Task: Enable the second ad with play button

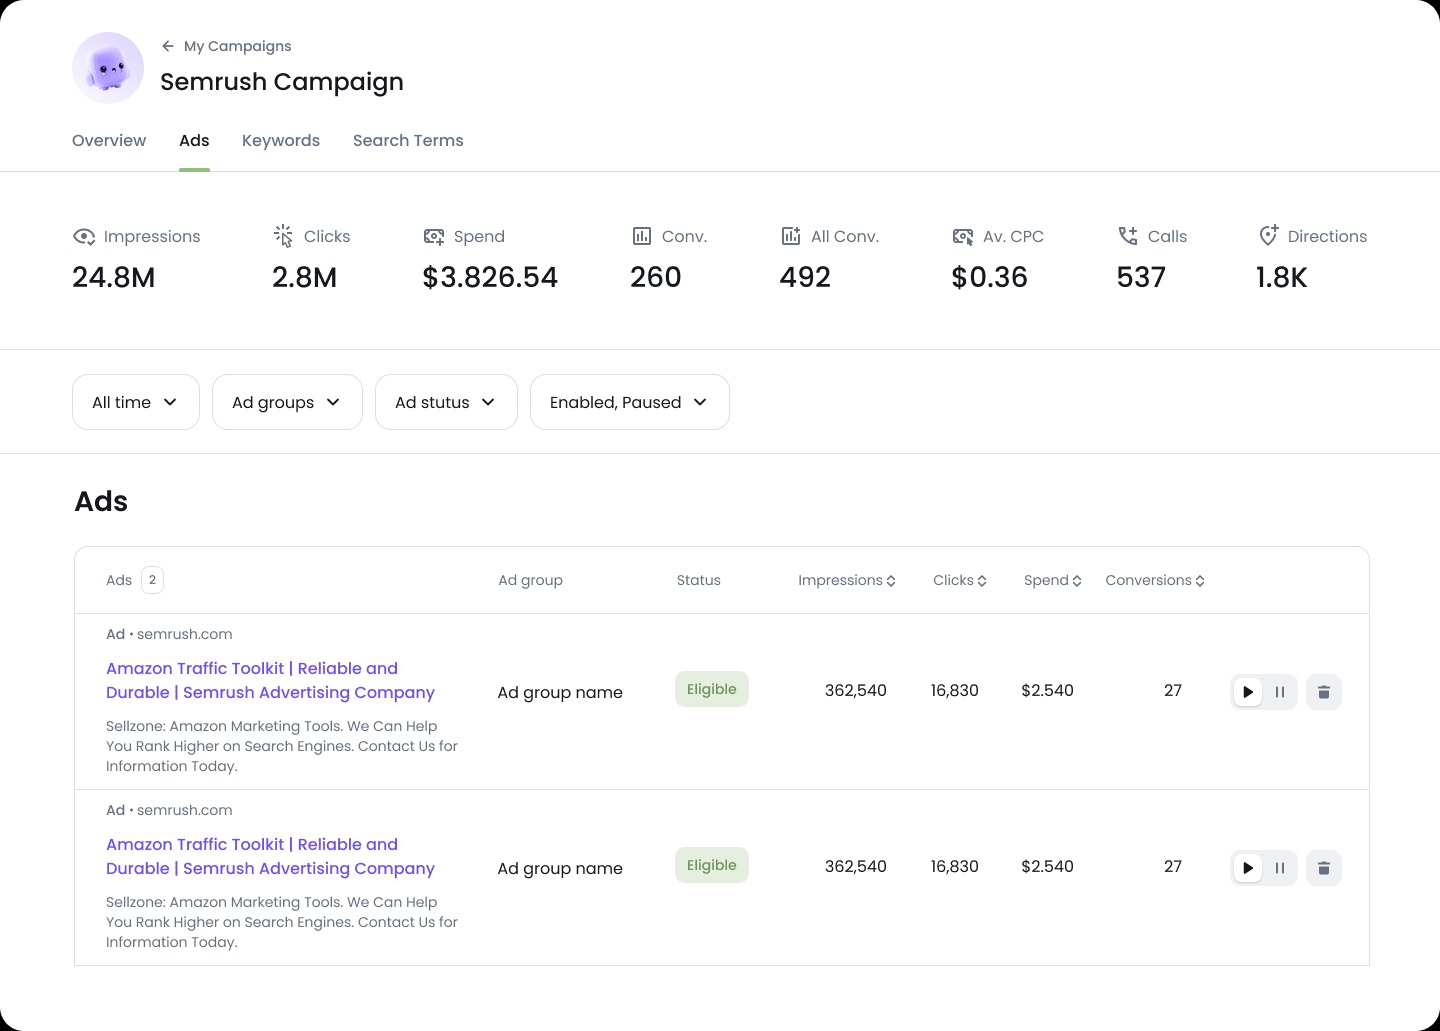Action: pyautogui.click(x=1248, y=868)
